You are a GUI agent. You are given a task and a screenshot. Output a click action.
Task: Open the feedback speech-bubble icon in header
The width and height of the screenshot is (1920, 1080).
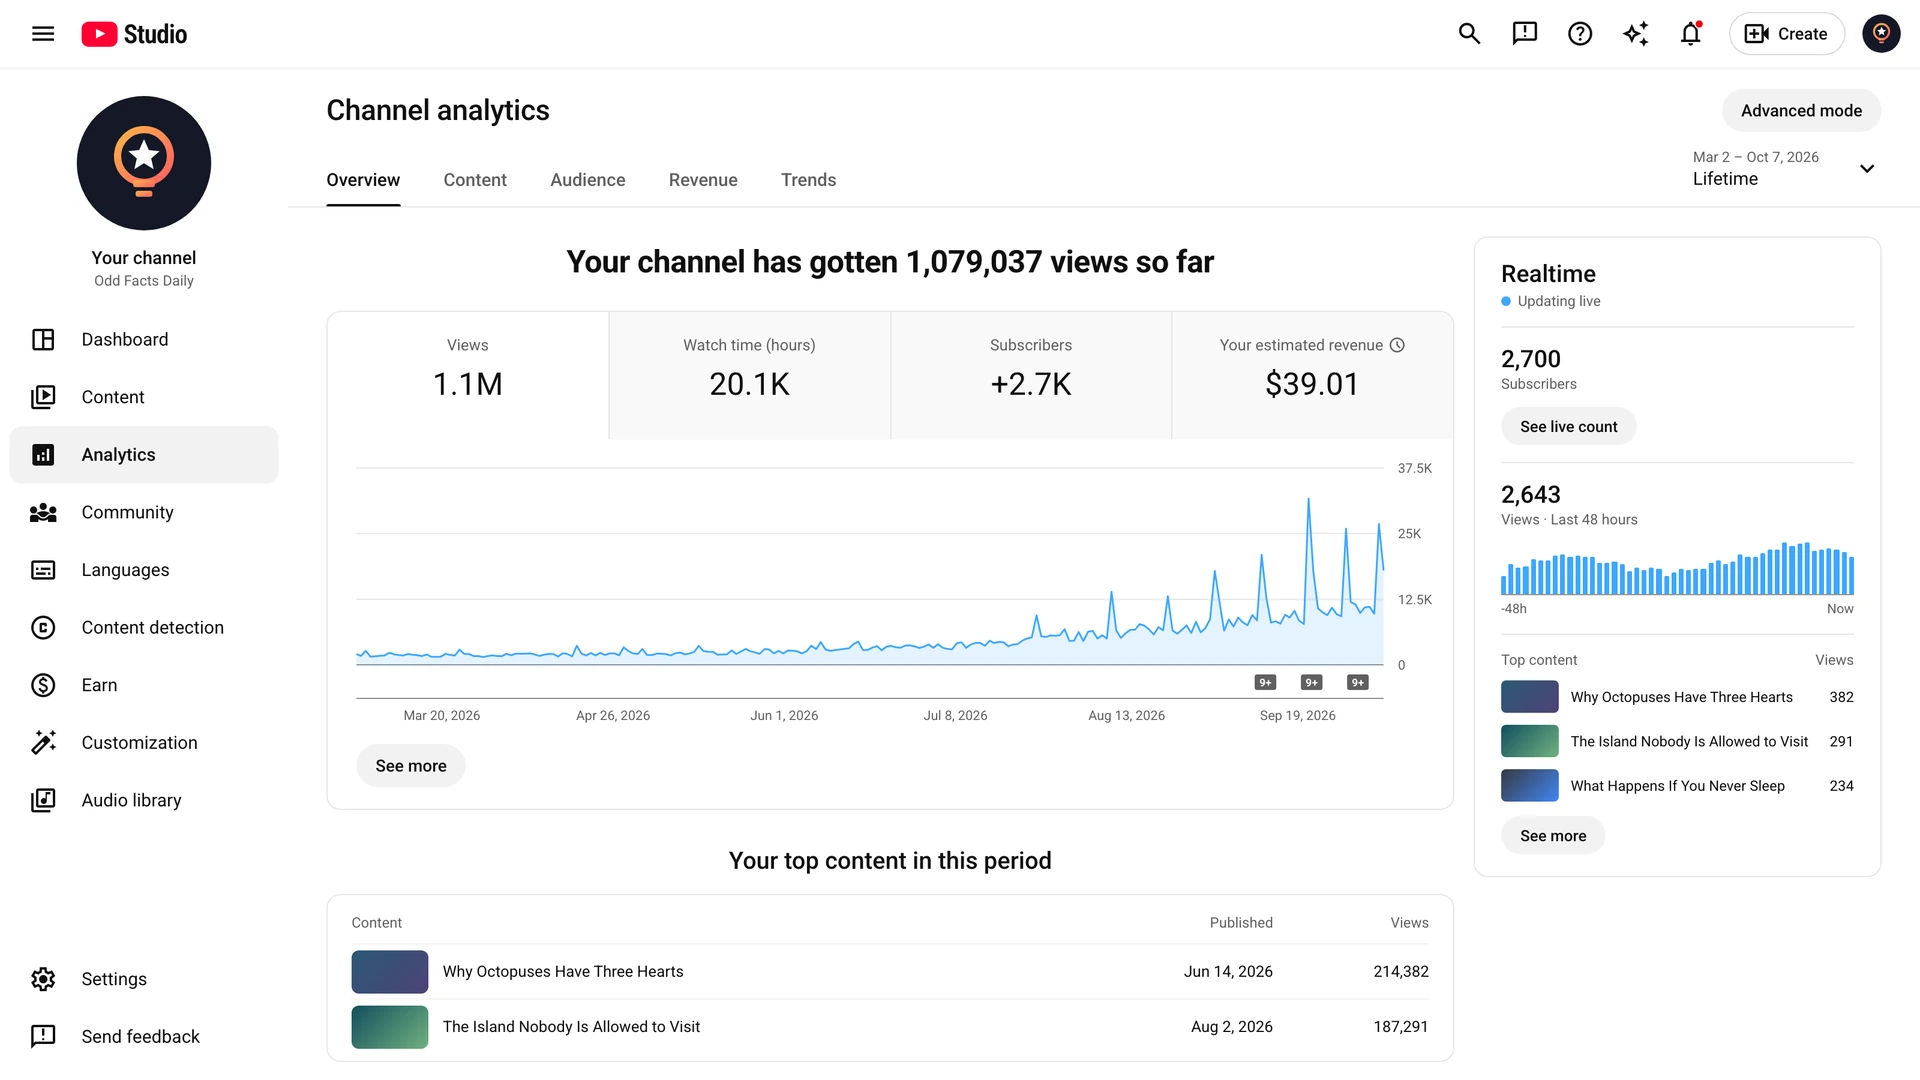(1524, 34)
